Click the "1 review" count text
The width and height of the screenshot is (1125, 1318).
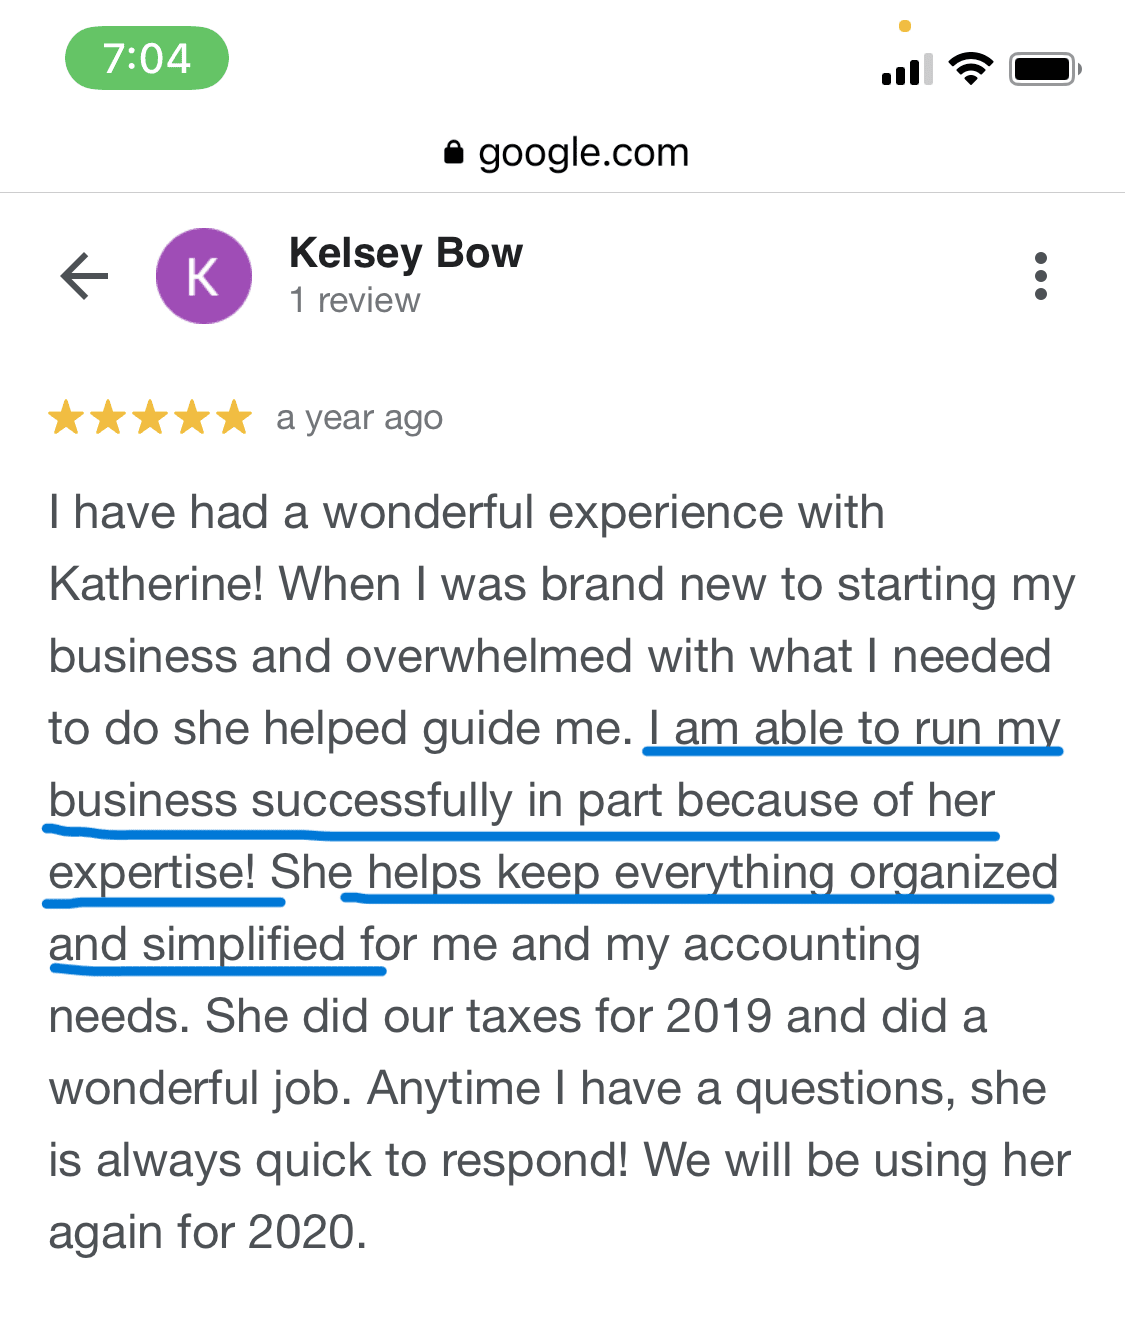355,300
